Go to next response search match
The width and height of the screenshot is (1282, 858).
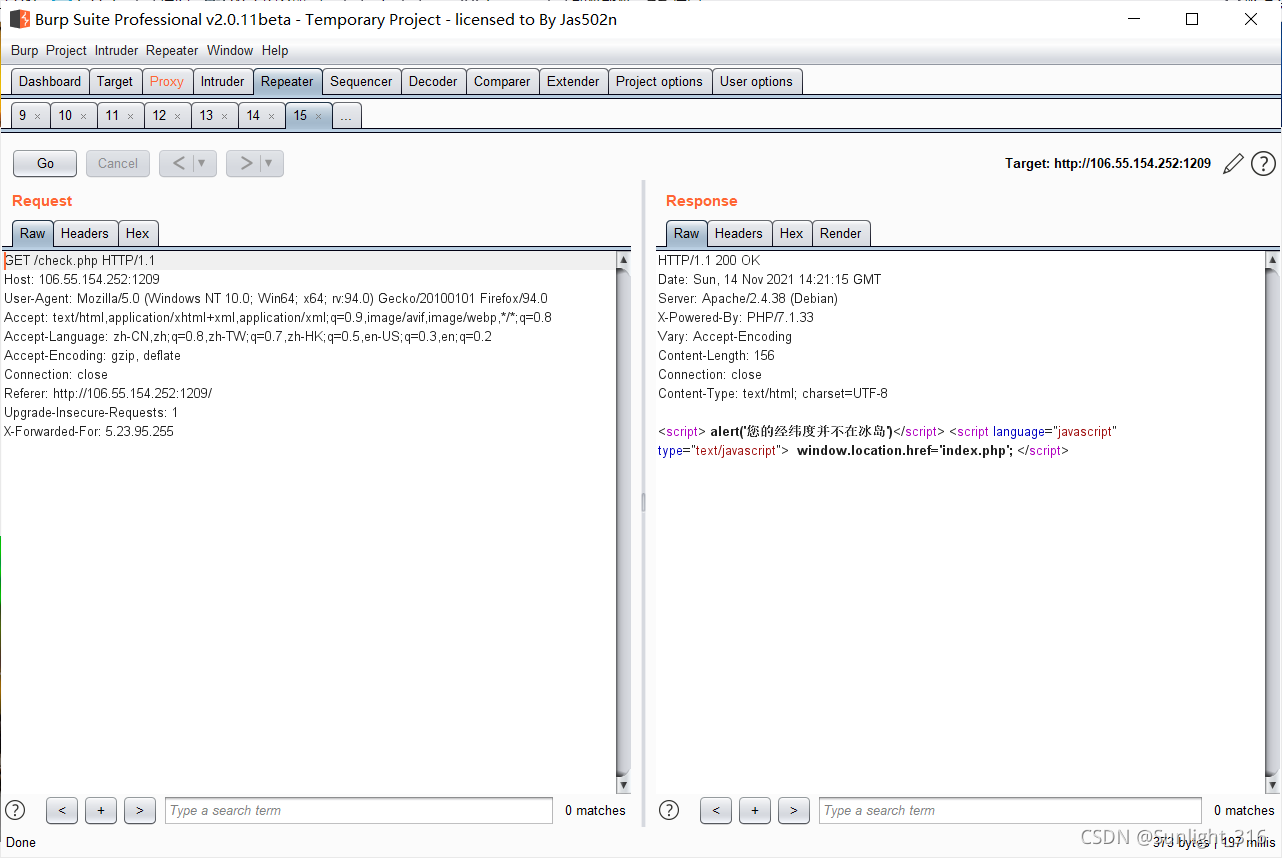pyautogui.click(x=794, y=810)
